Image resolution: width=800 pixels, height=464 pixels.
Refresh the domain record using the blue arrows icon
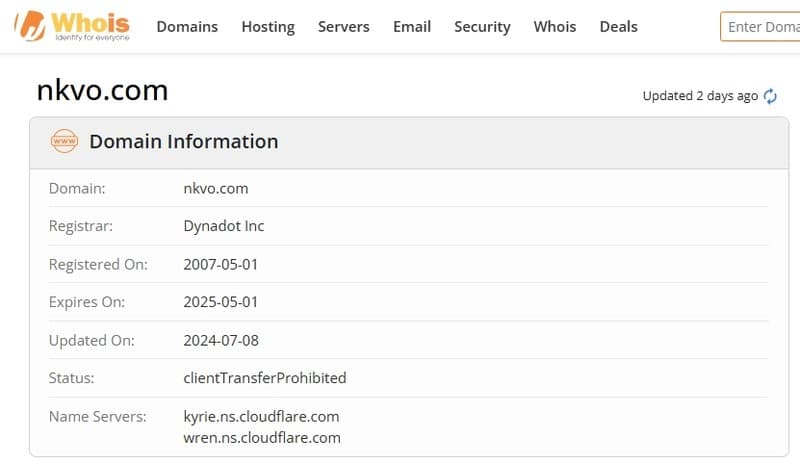tap(770, 97)
